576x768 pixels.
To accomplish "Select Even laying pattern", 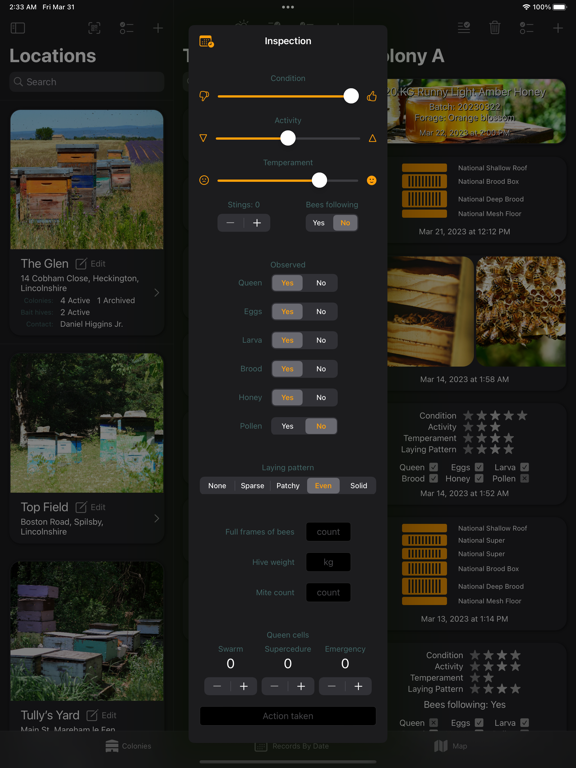I will pos(323,486).
